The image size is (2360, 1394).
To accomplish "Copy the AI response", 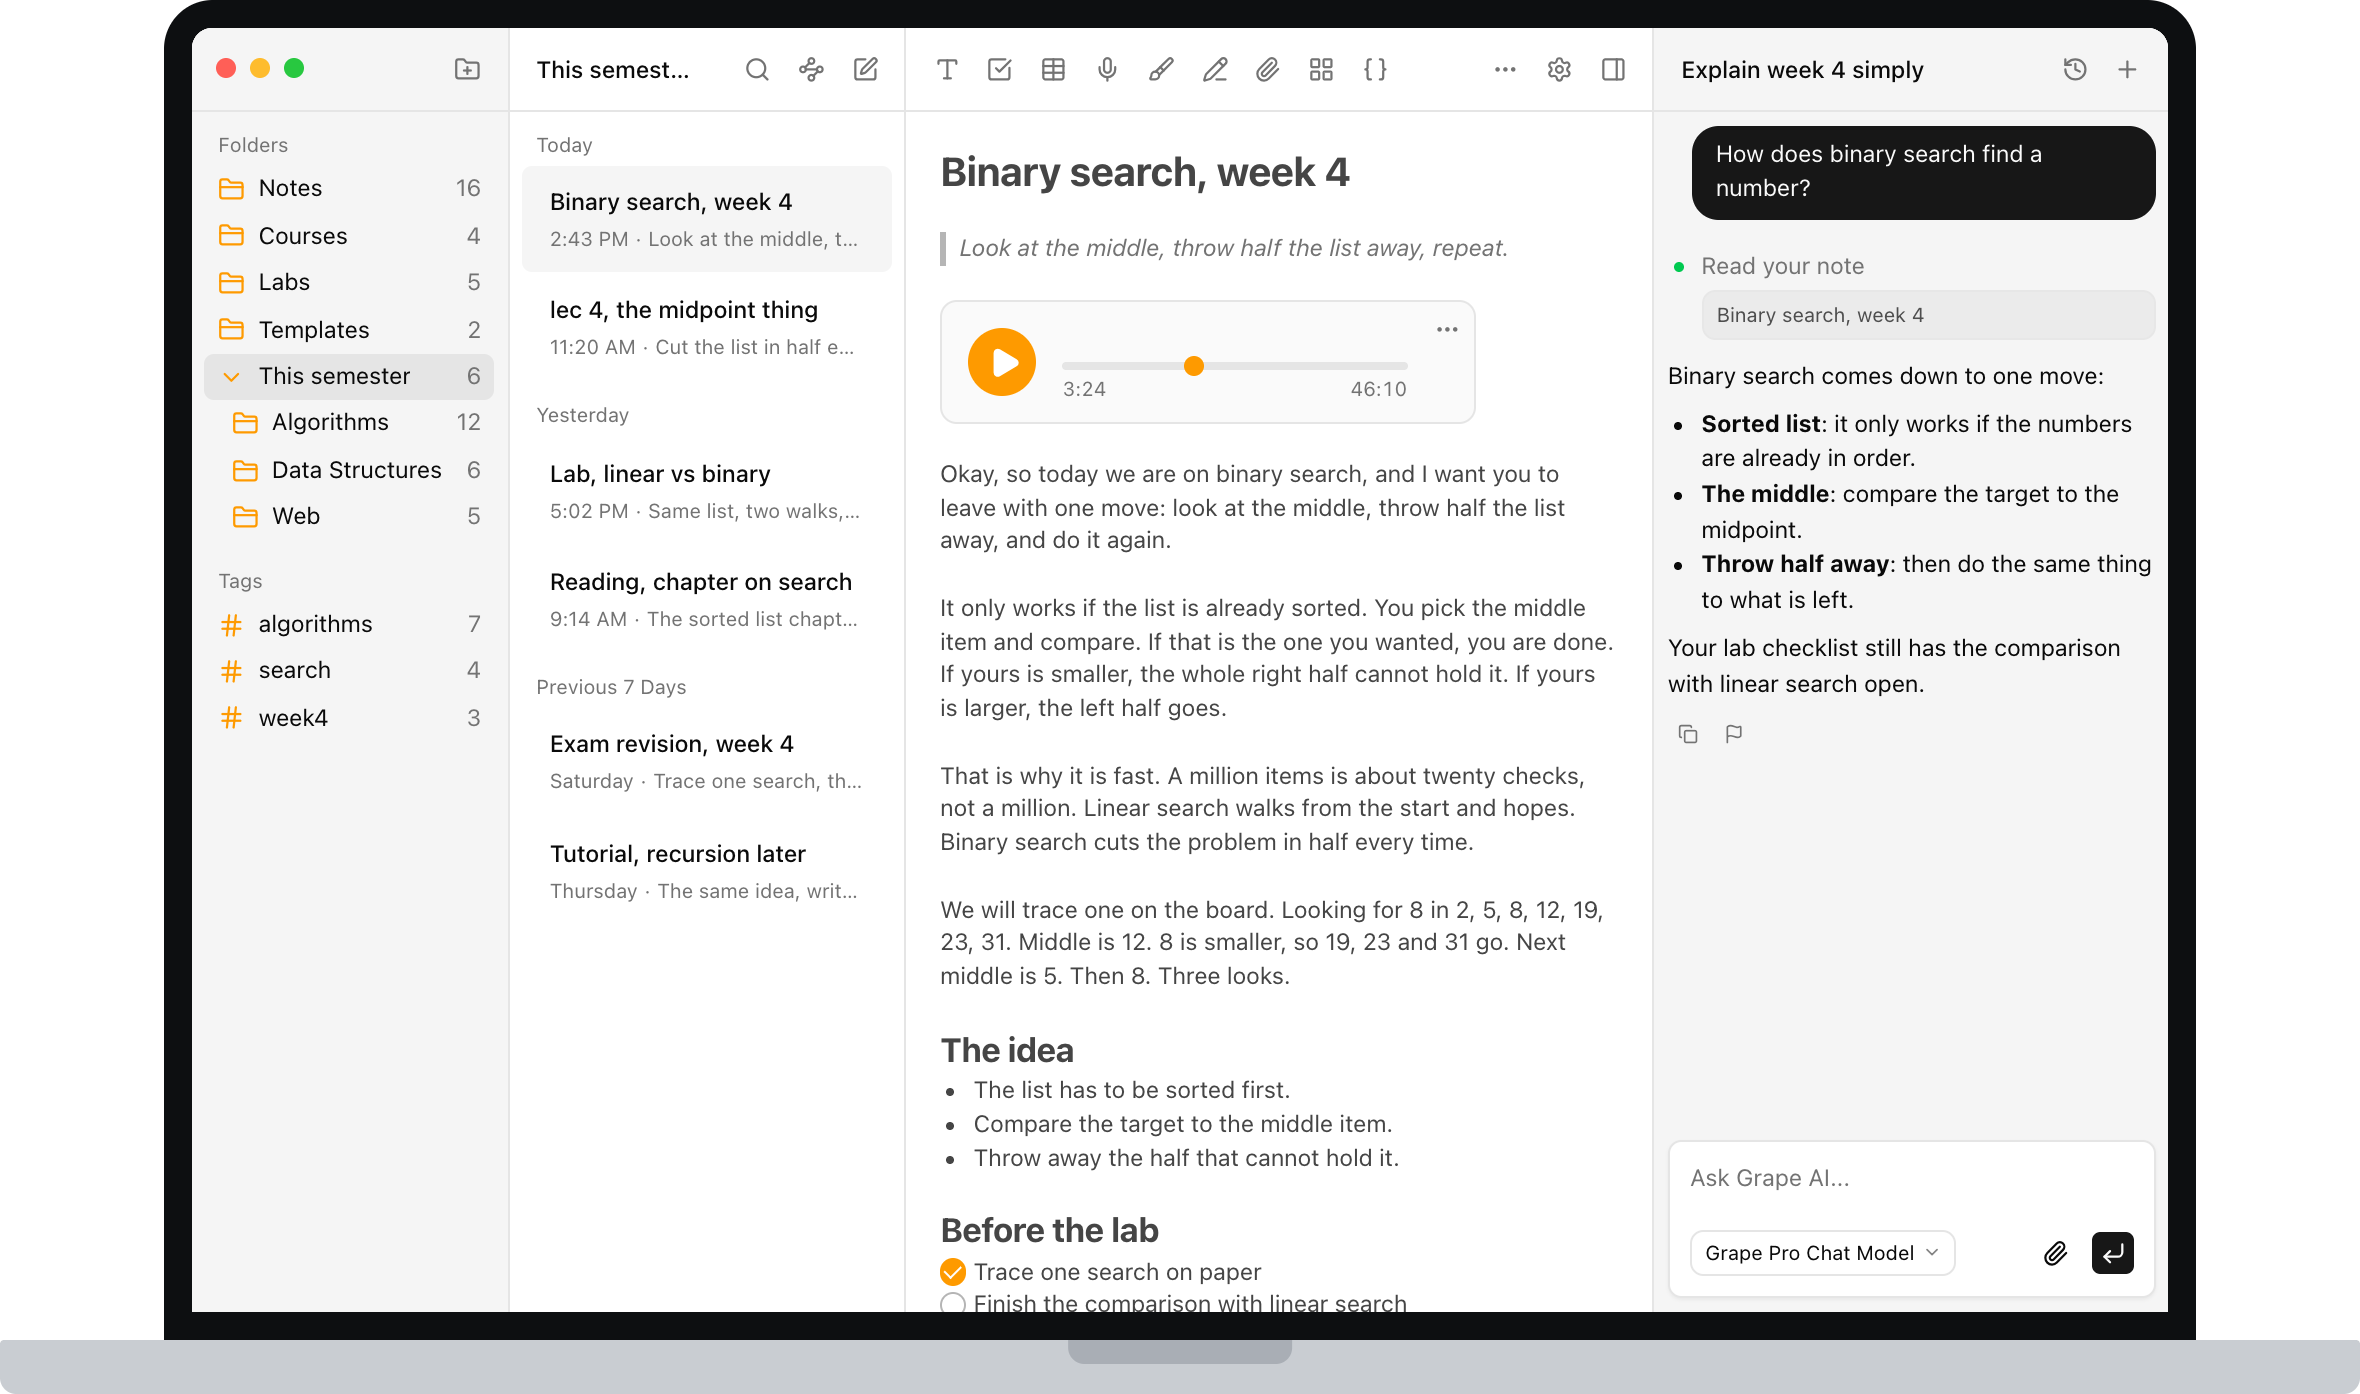I will tap(1688, 734).
